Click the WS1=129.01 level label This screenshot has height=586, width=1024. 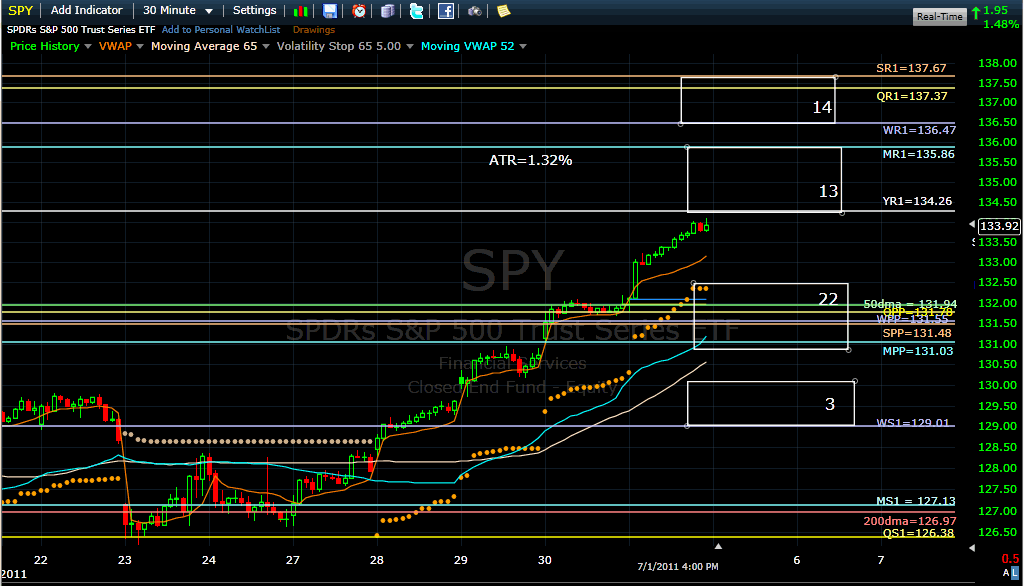click(x=912, y=423)
